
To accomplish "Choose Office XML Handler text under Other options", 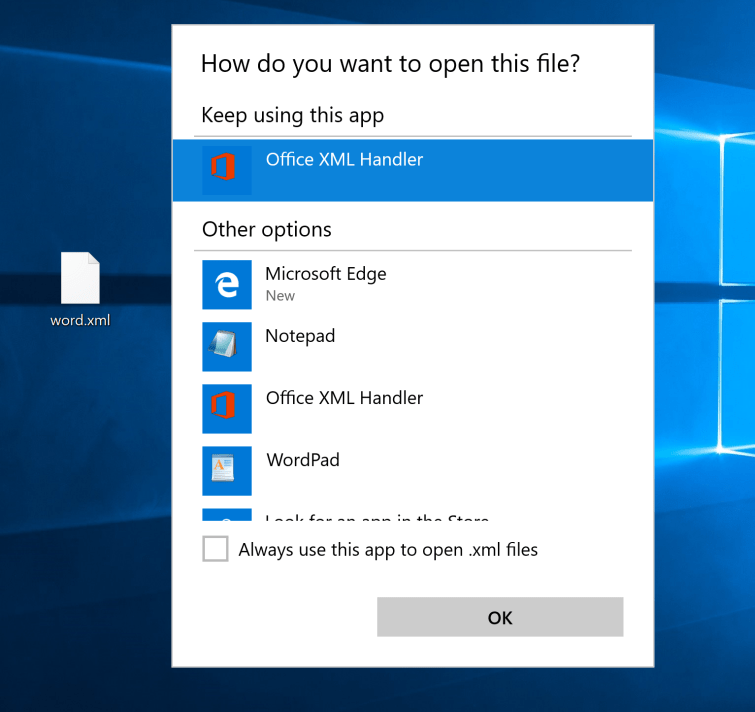I will point(344,398).
